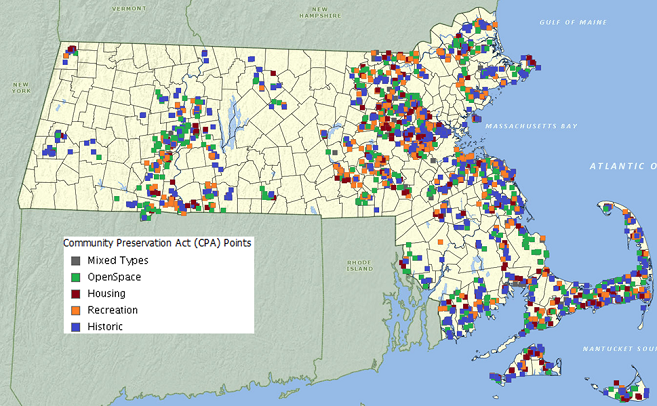Click the green OpenSpace legend swatch
The image size is (657, 406).
pos(75,276)
